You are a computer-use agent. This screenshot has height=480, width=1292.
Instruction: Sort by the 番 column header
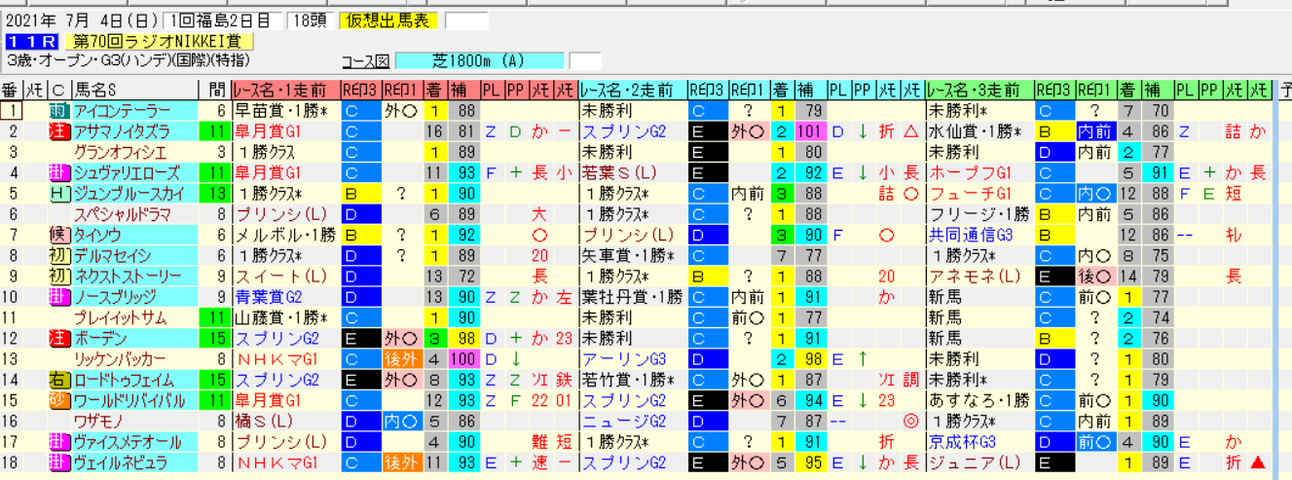pyautogui.click(x=11, y=90)
